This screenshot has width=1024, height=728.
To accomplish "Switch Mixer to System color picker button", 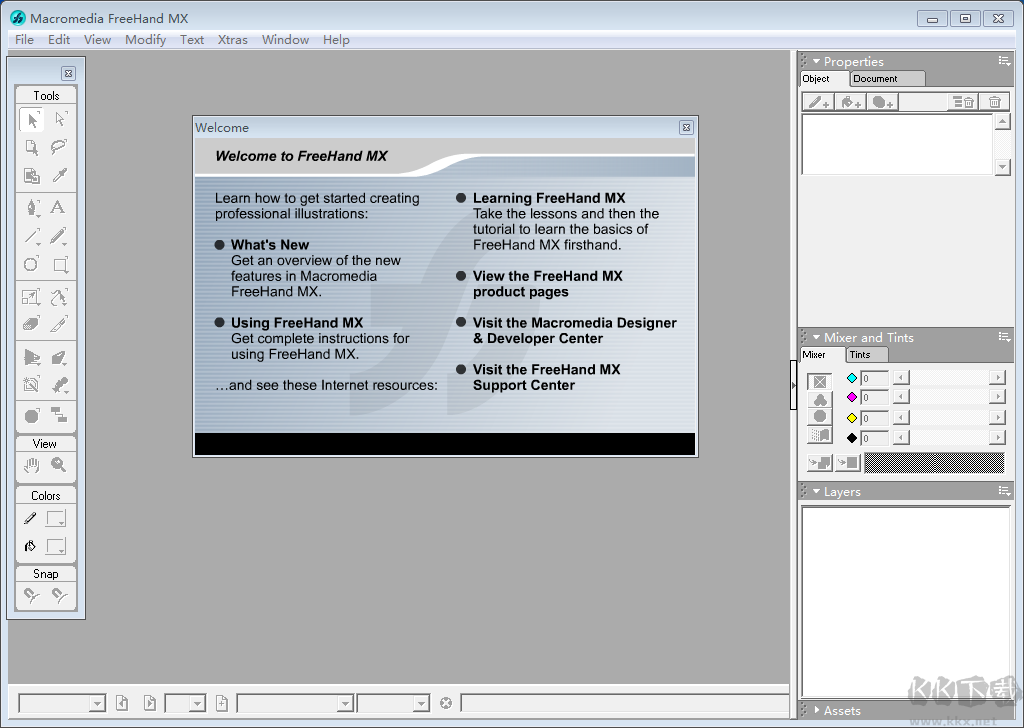I will click(820, 434).
